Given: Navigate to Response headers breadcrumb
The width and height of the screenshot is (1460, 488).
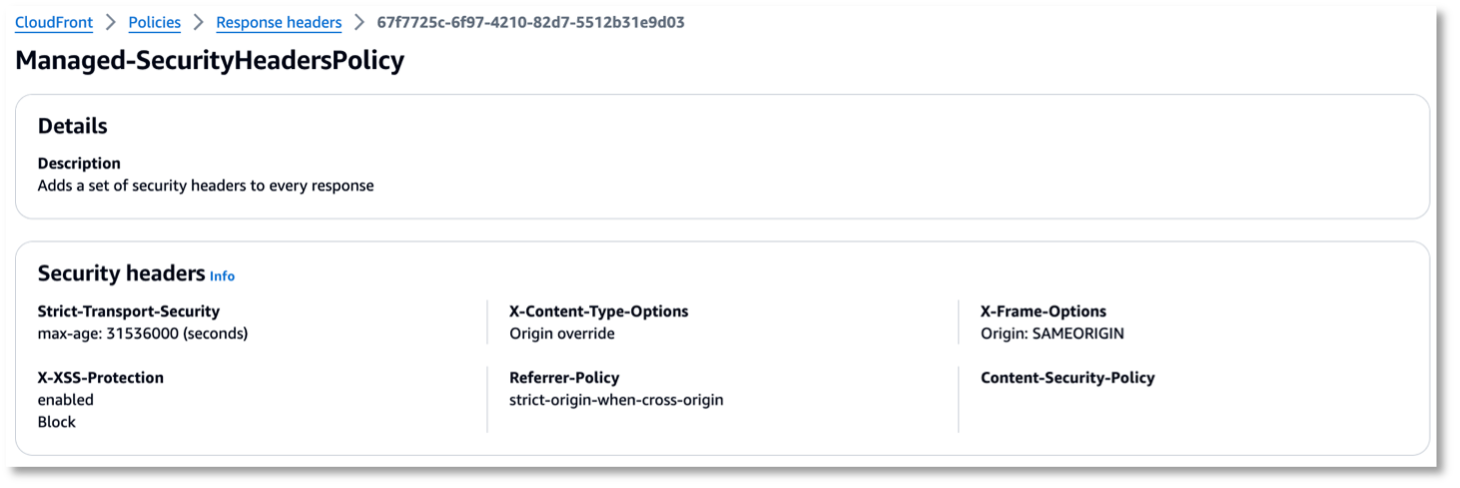Looking at the screenshot, I should click(x=278, y=22).
